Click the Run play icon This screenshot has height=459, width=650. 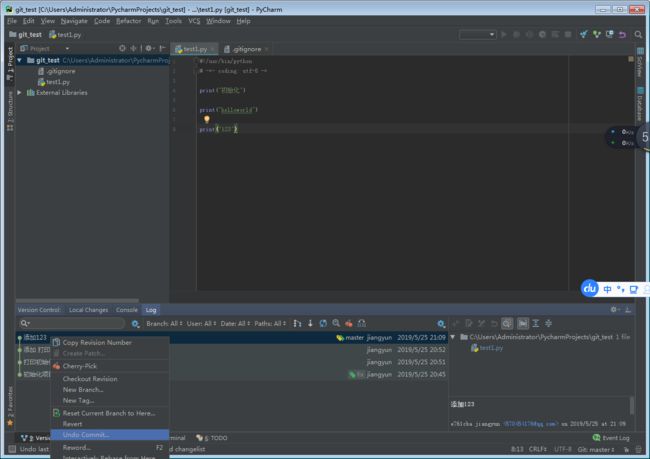pos(504,34)
